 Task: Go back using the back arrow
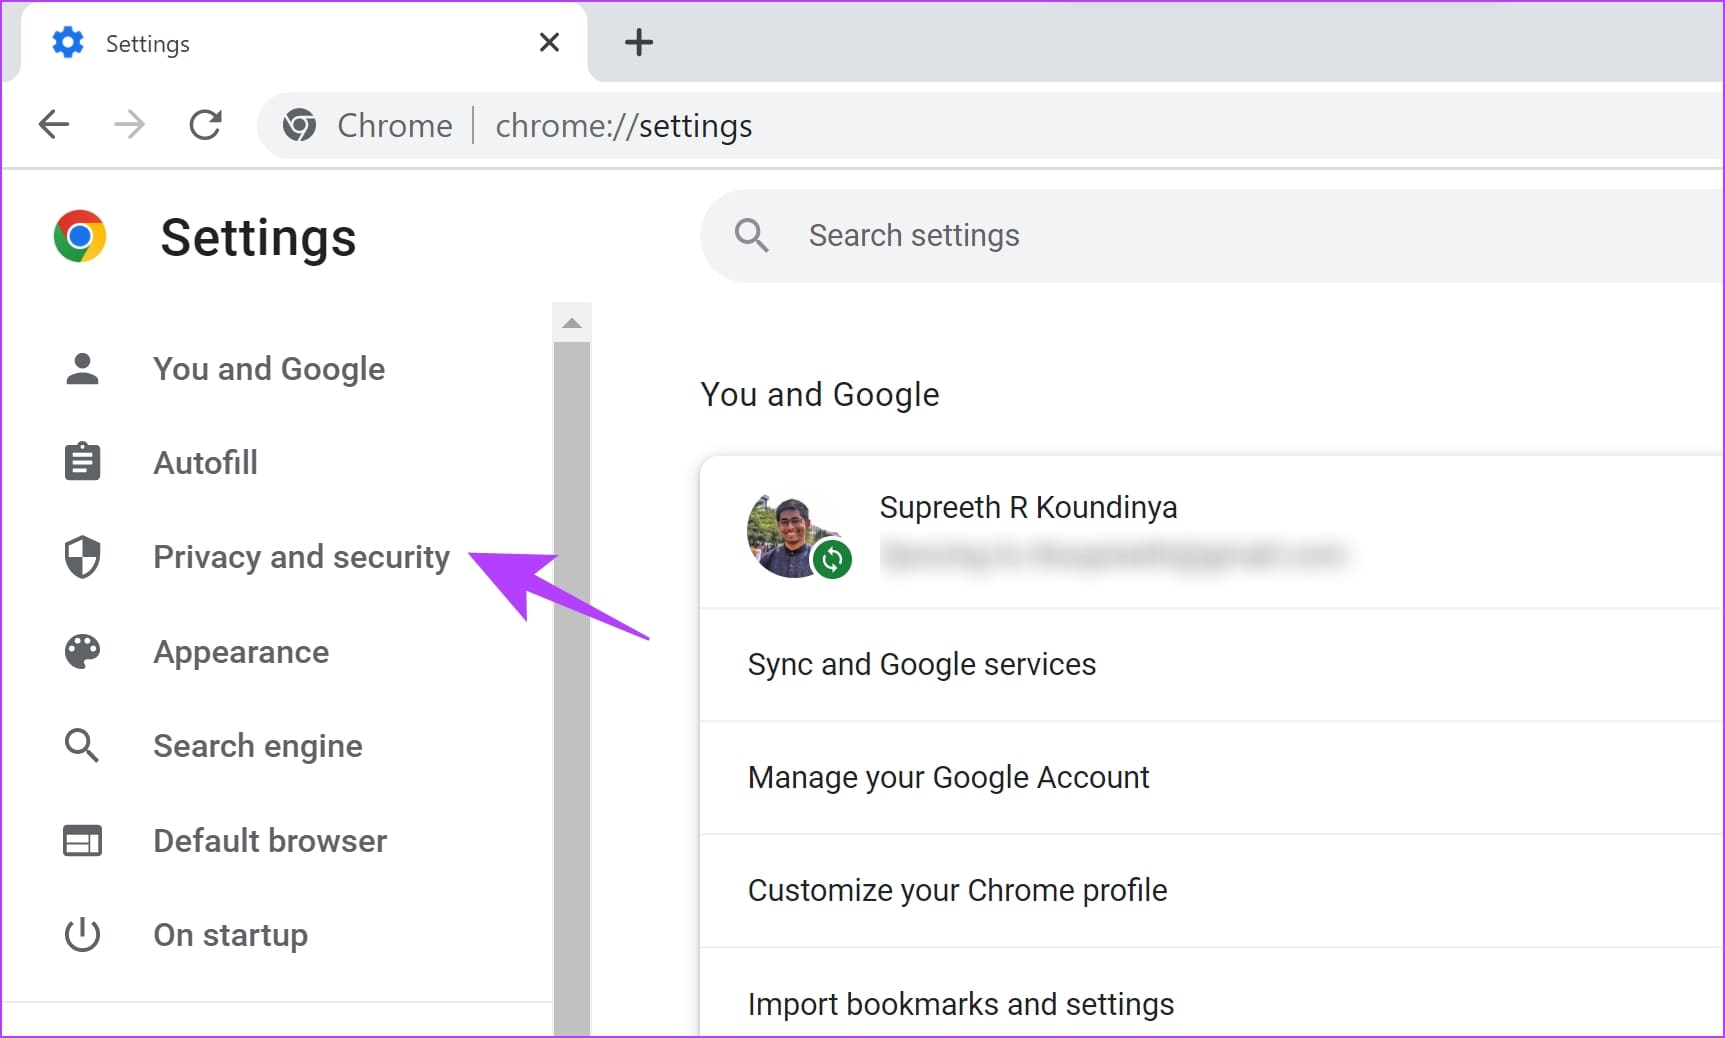[54, 125]
